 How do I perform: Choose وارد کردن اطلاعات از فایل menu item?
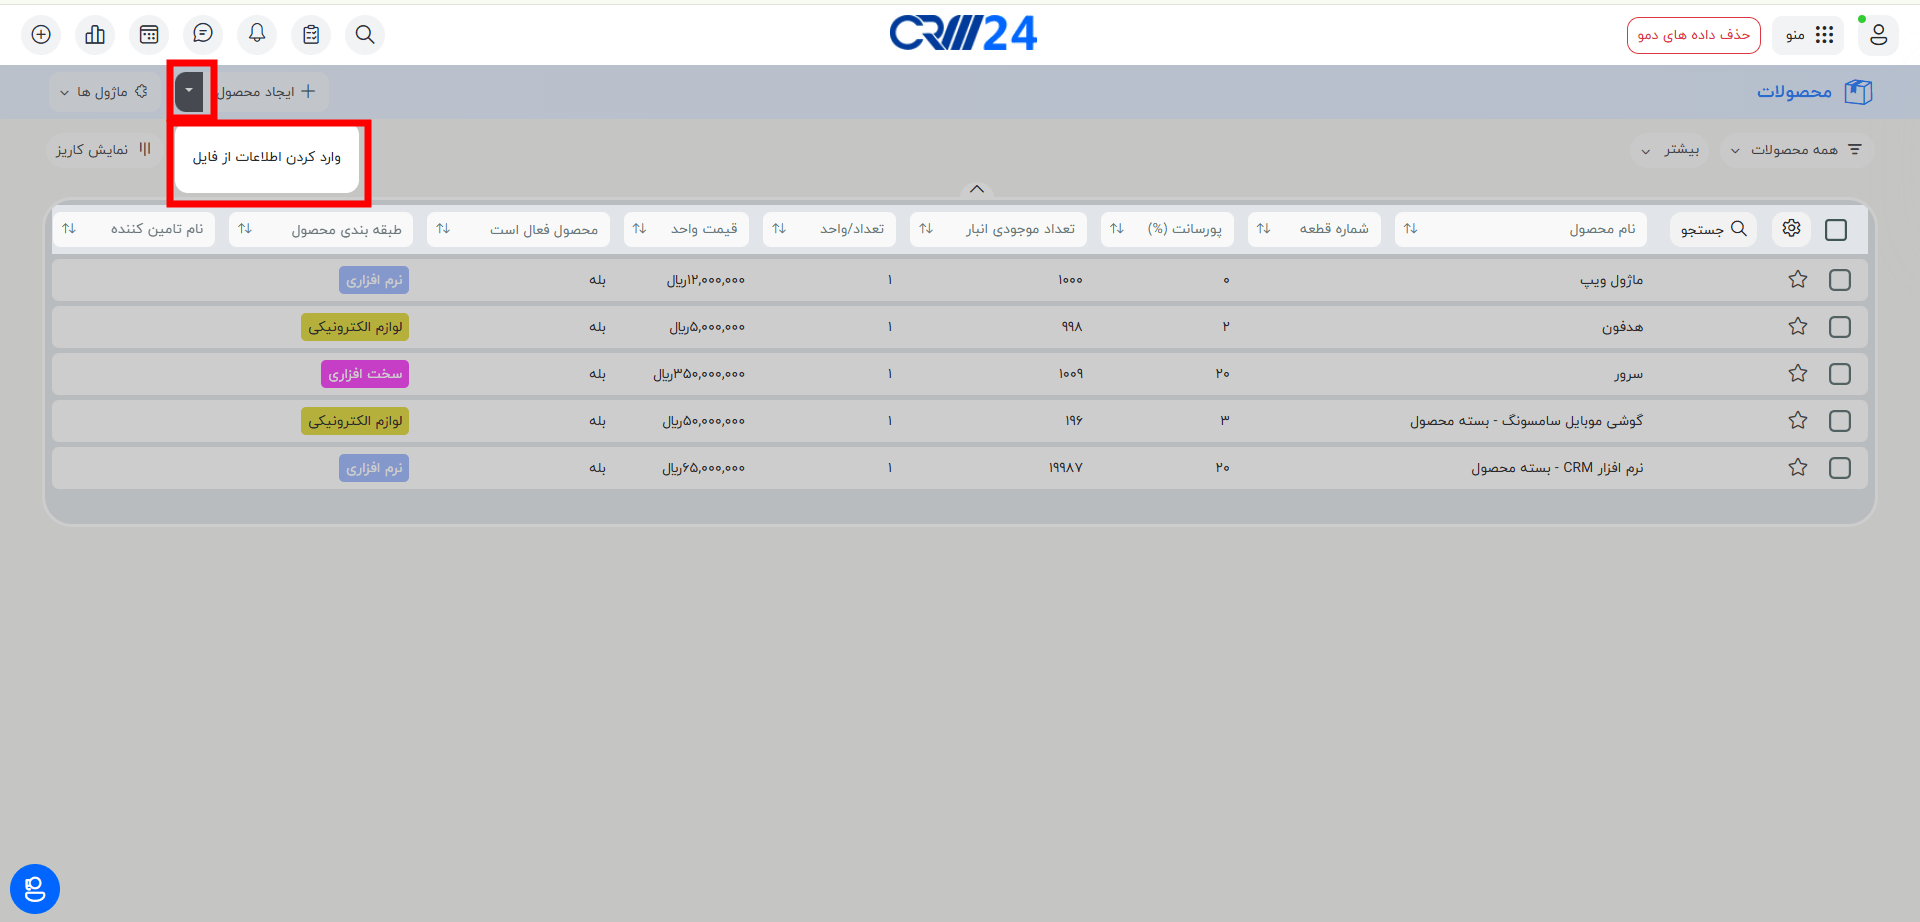tap(266, 158)
